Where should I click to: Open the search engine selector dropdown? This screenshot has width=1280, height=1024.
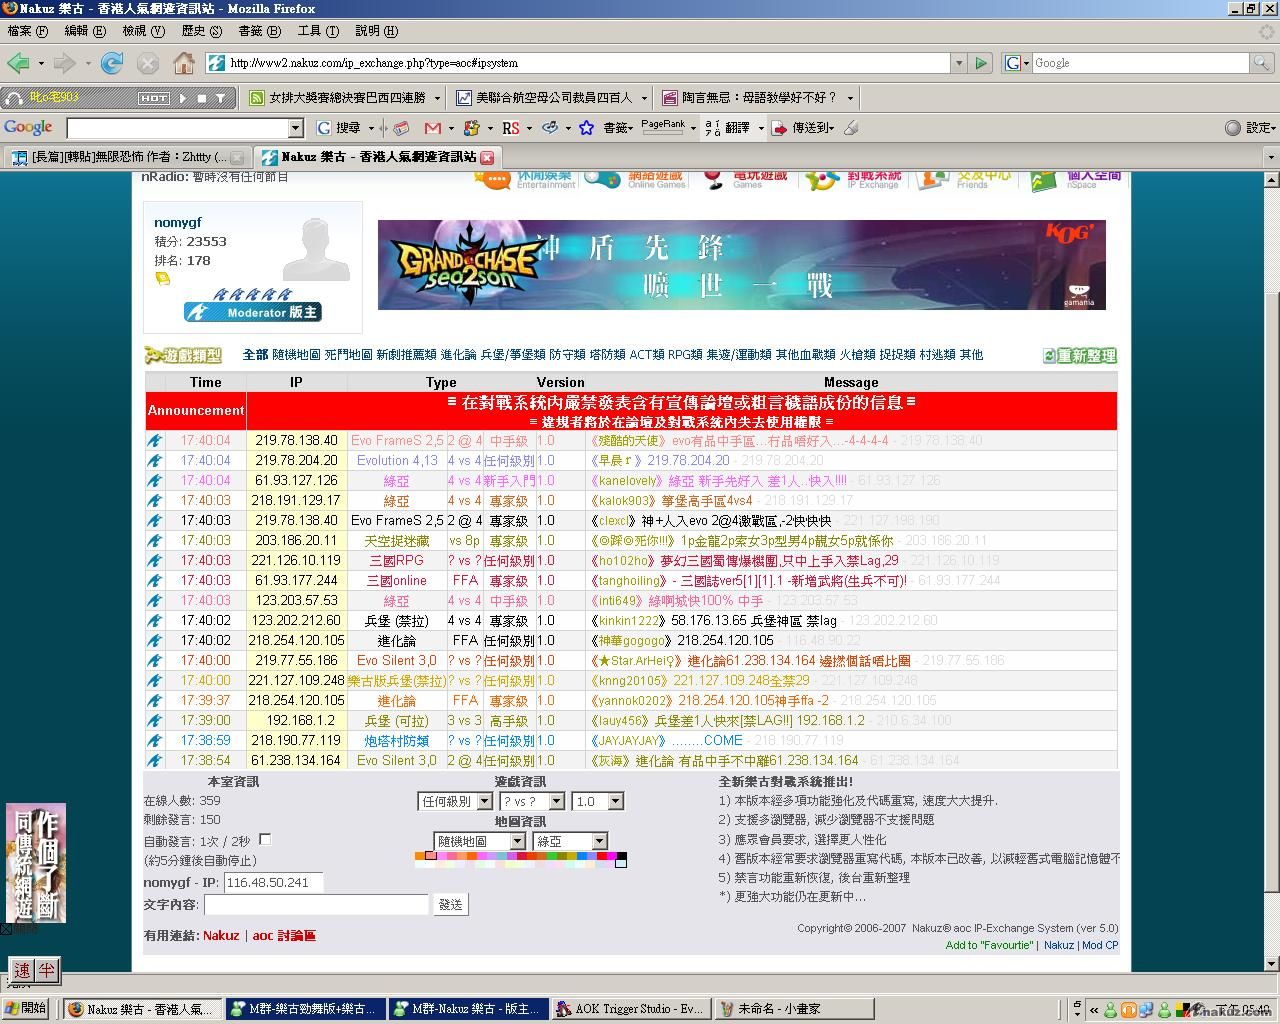[x=1016, y=63]
